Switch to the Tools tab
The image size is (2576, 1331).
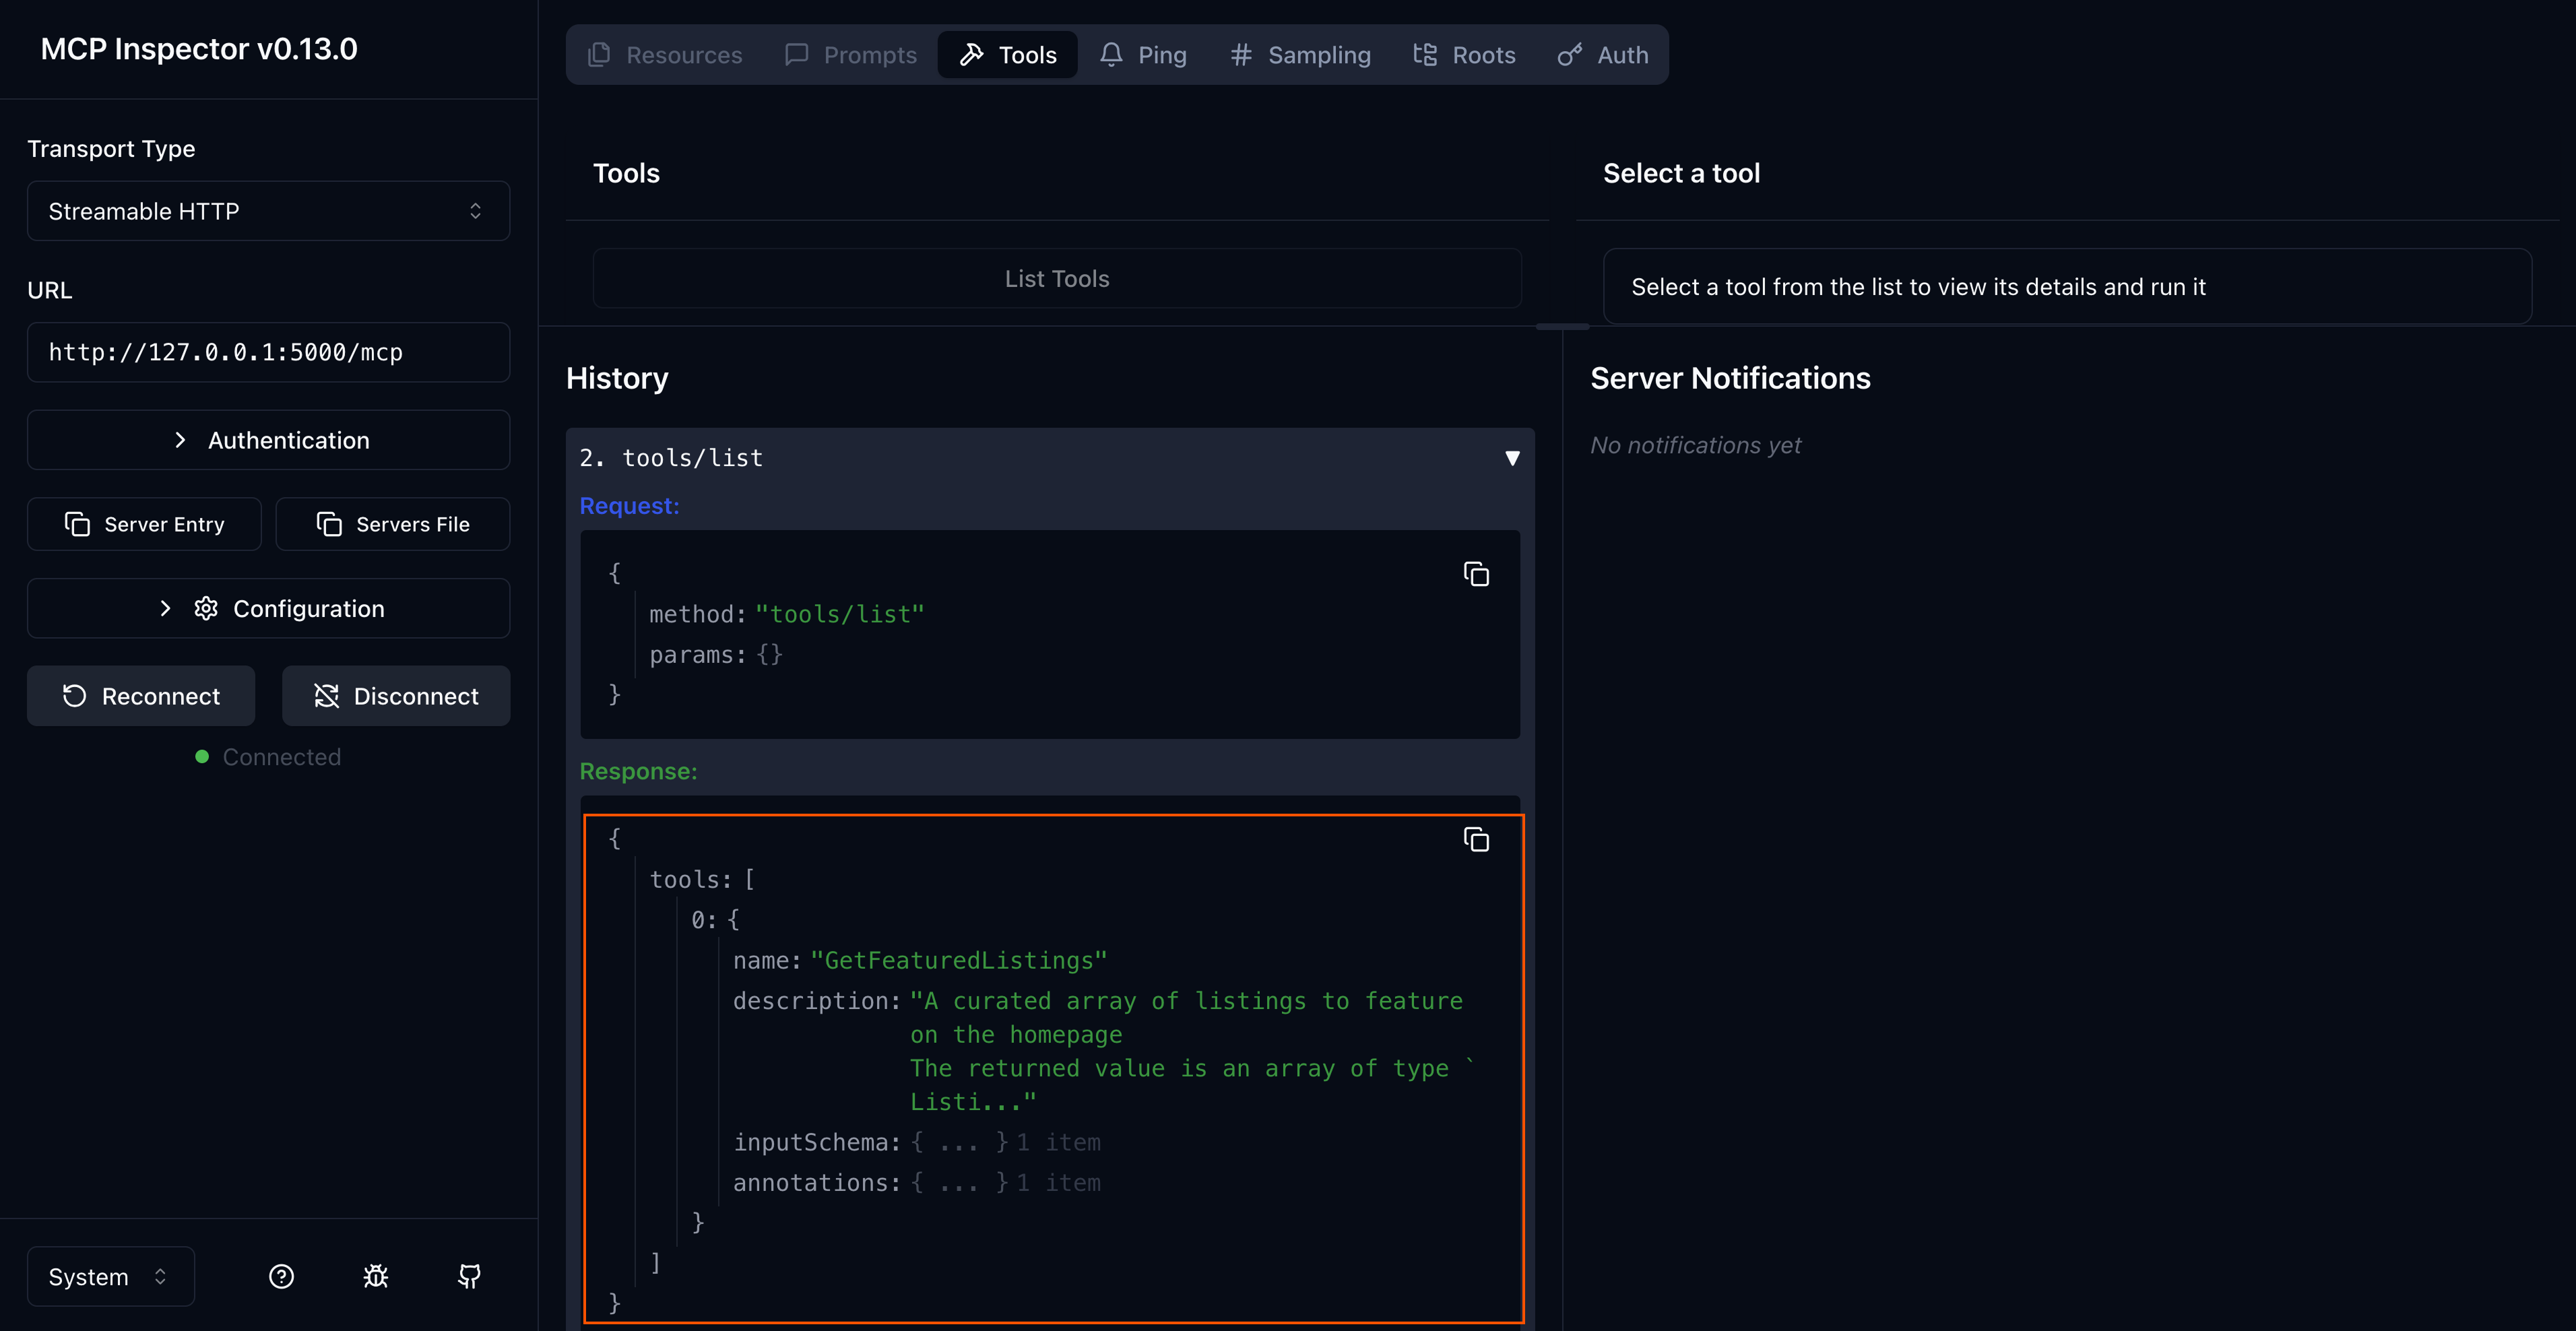pos(1007,55)
